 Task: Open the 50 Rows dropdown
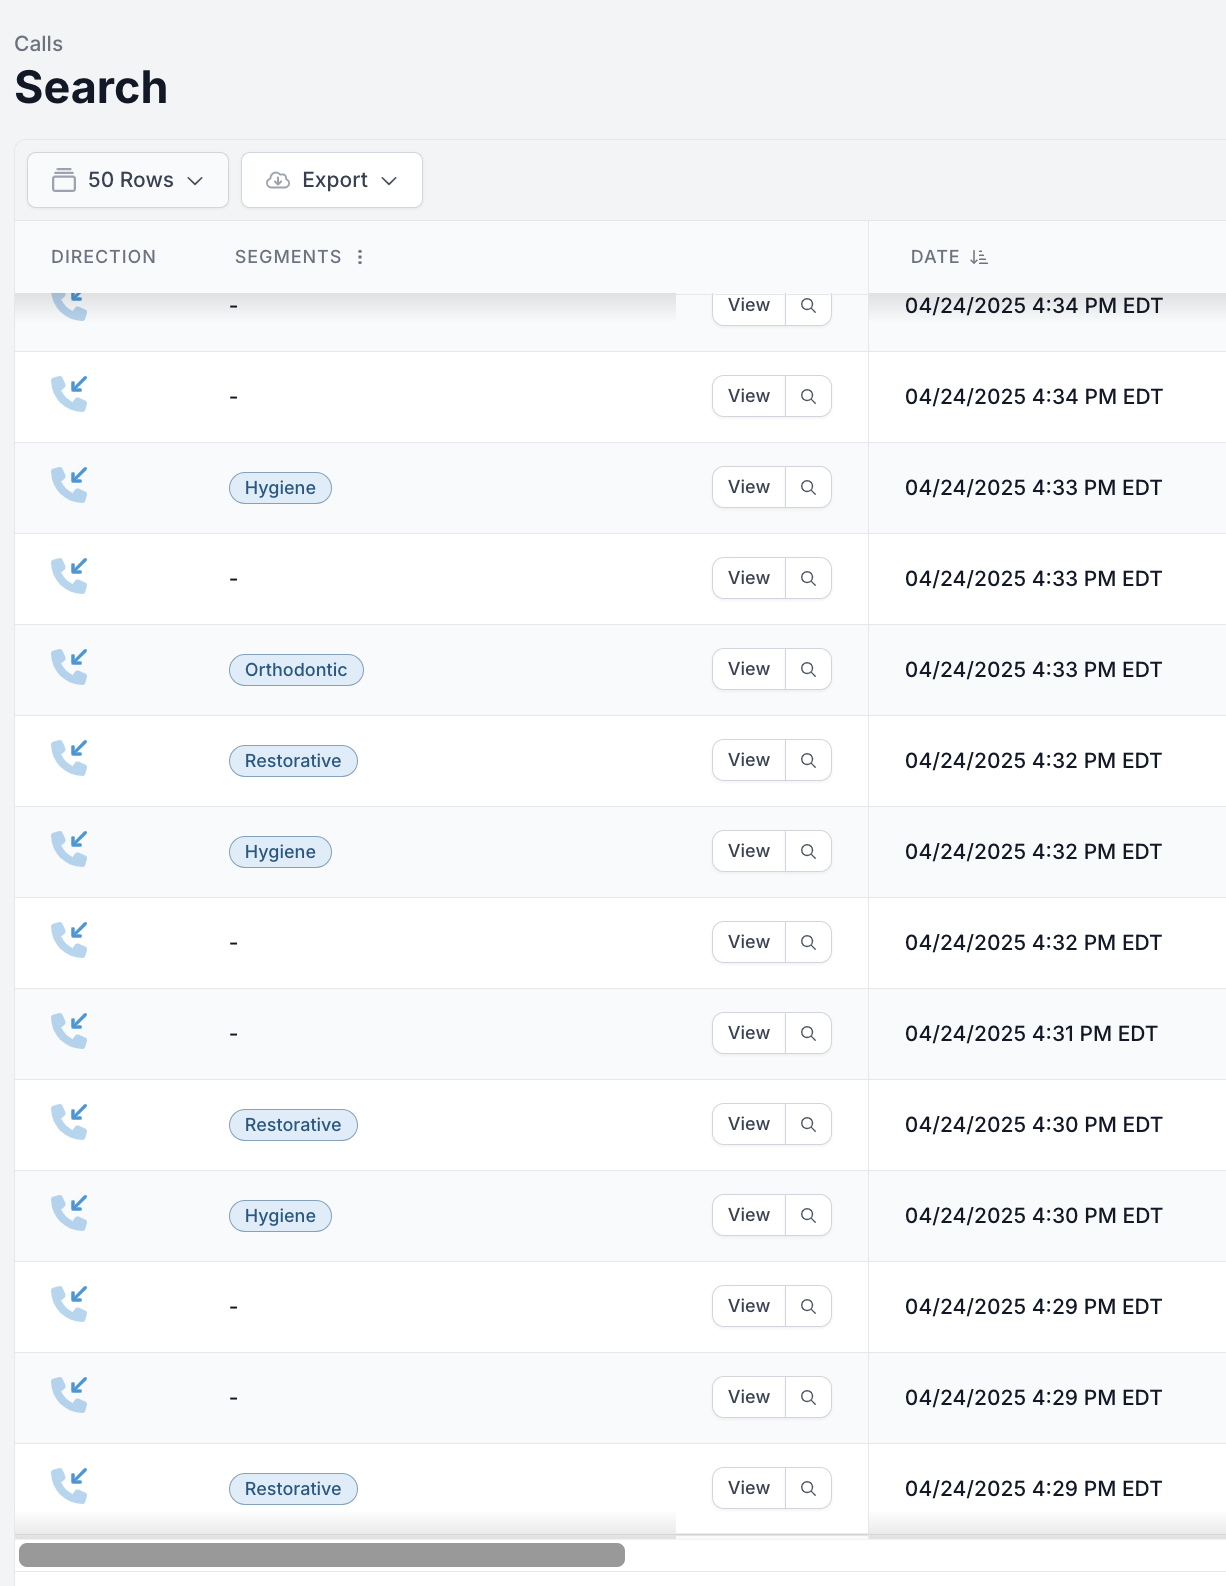coord(128,180)
